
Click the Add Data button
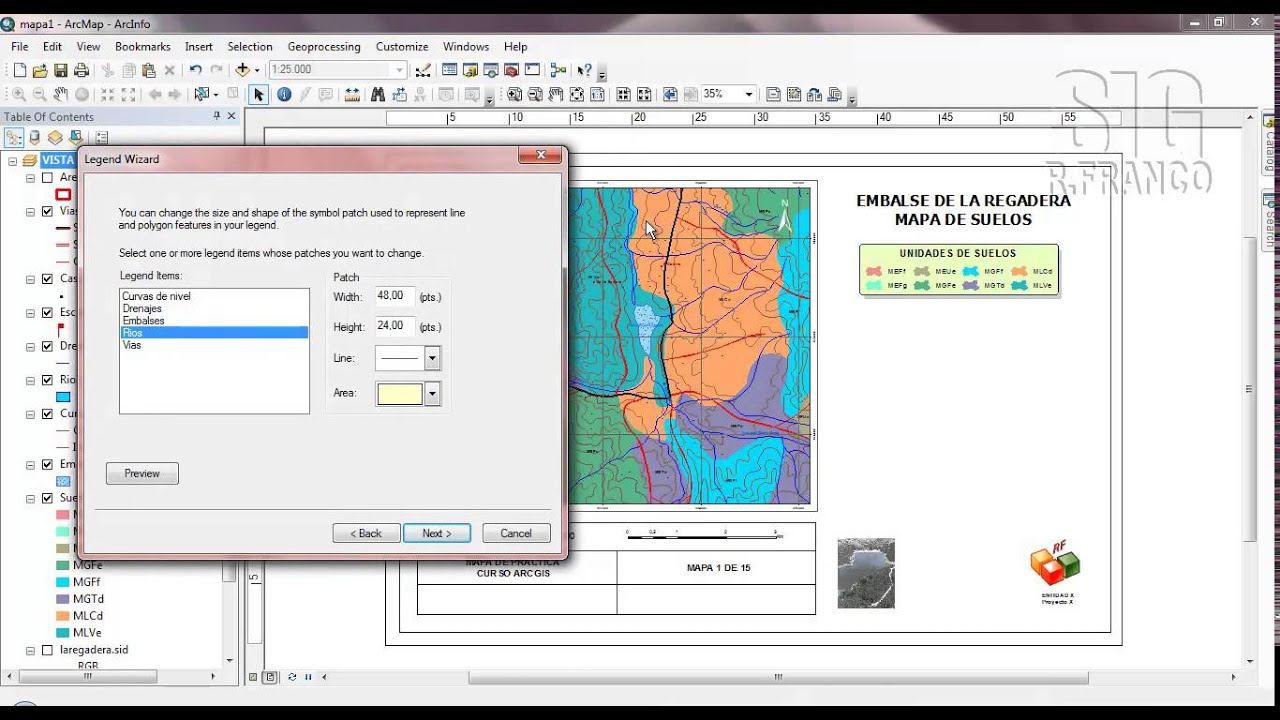[x=241, y=70]
